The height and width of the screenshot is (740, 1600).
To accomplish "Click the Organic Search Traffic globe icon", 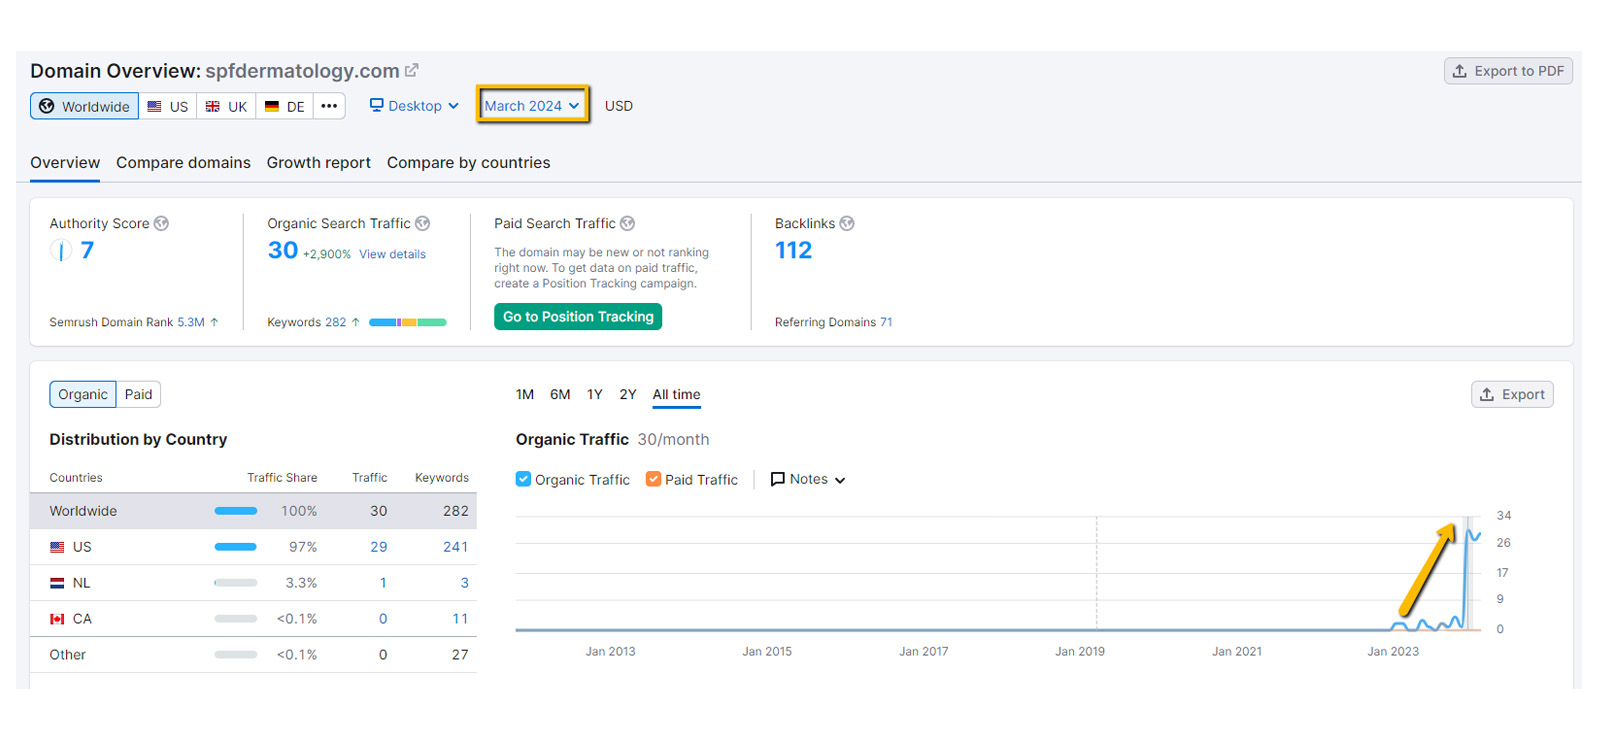I will pos(422,224).
